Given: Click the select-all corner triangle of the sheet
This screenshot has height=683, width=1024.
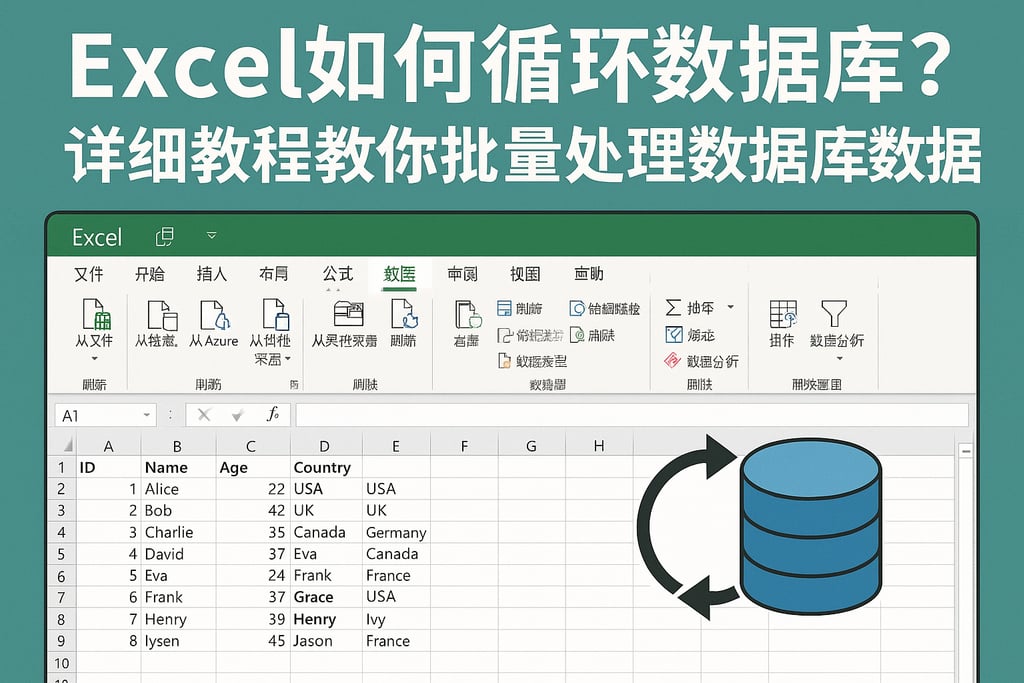Looking at the screenshot, I should click(67, 446).
